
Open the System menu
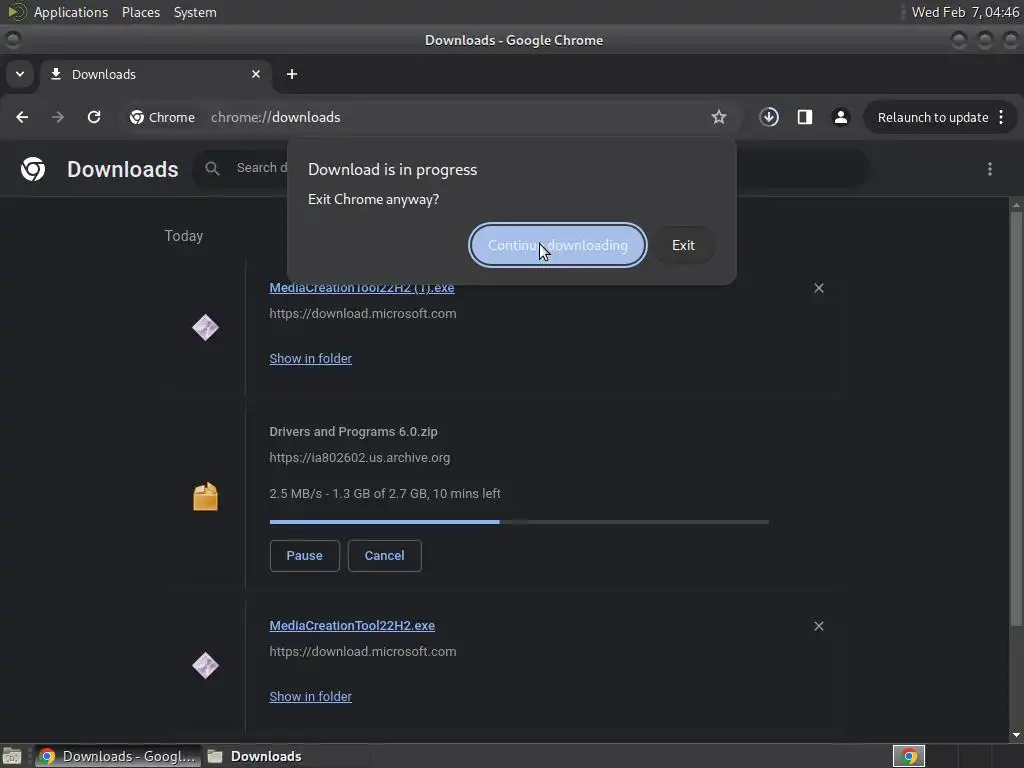(x=195, y=12)
